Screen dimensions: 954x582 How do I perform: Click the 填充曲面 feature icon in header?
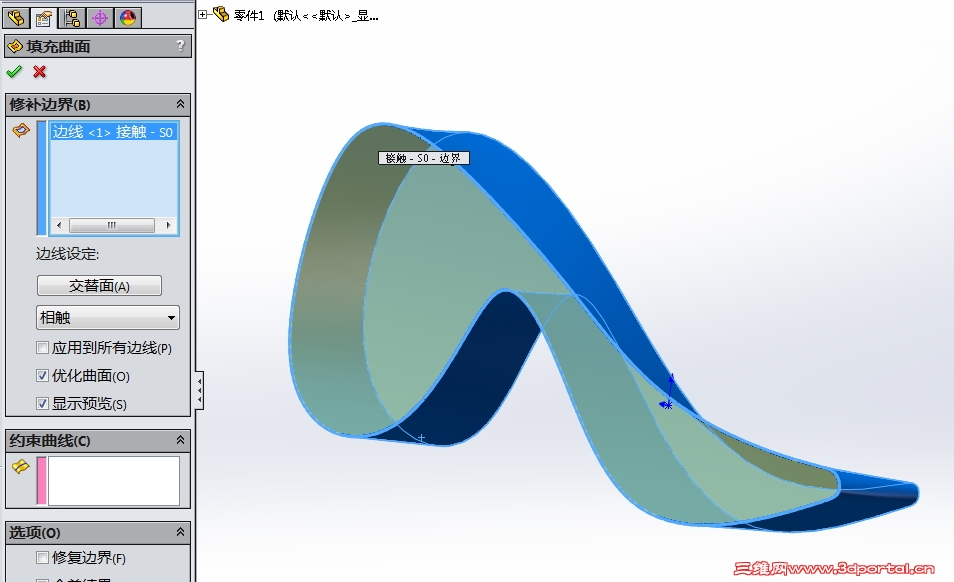(x=15, y=46)
